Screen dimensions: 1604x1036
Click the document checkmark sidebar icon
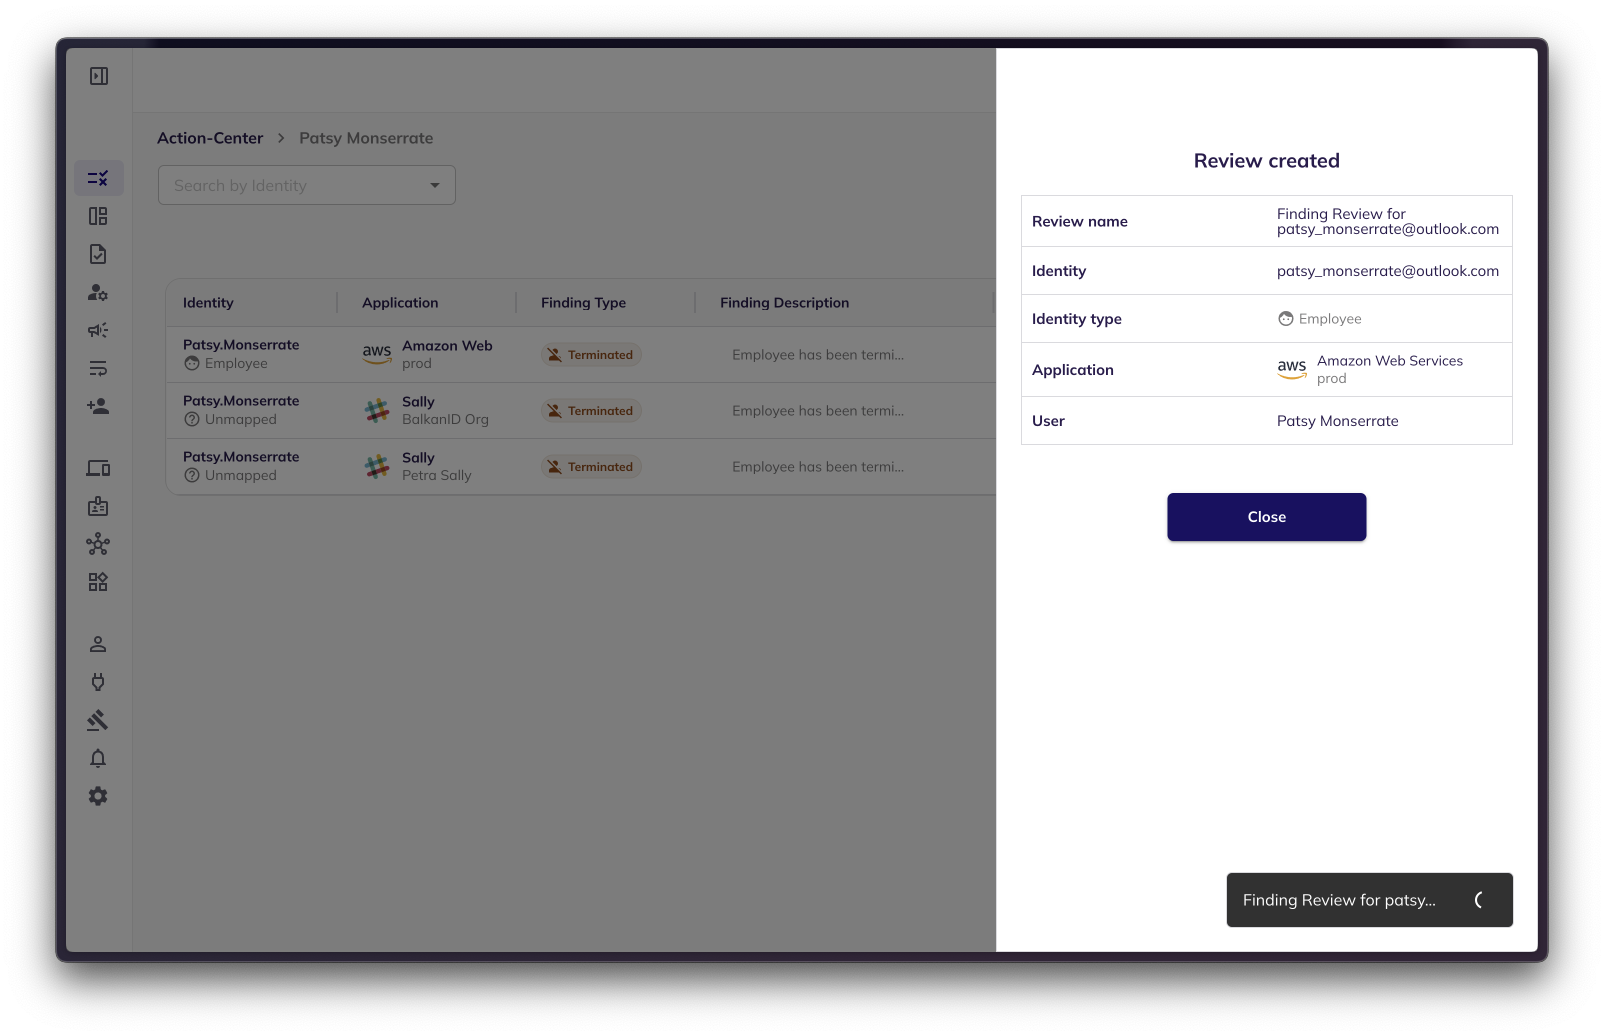click(98, 254)
